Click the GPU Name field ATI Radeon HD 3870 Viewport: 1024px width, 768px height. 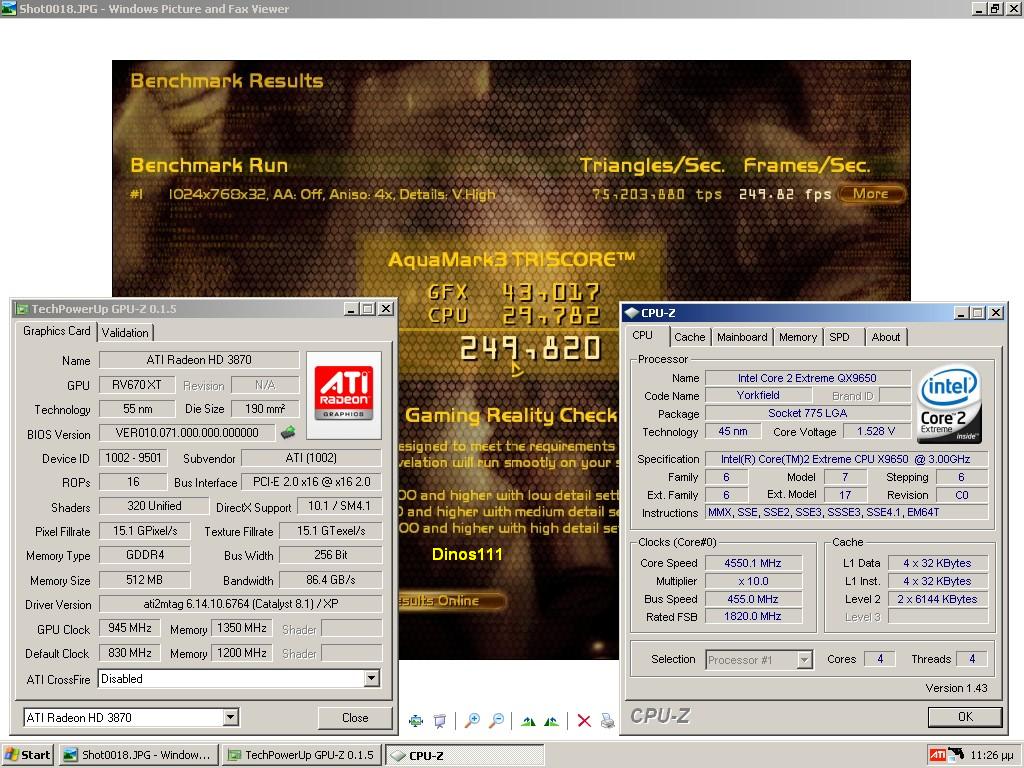tap(199, 360)
